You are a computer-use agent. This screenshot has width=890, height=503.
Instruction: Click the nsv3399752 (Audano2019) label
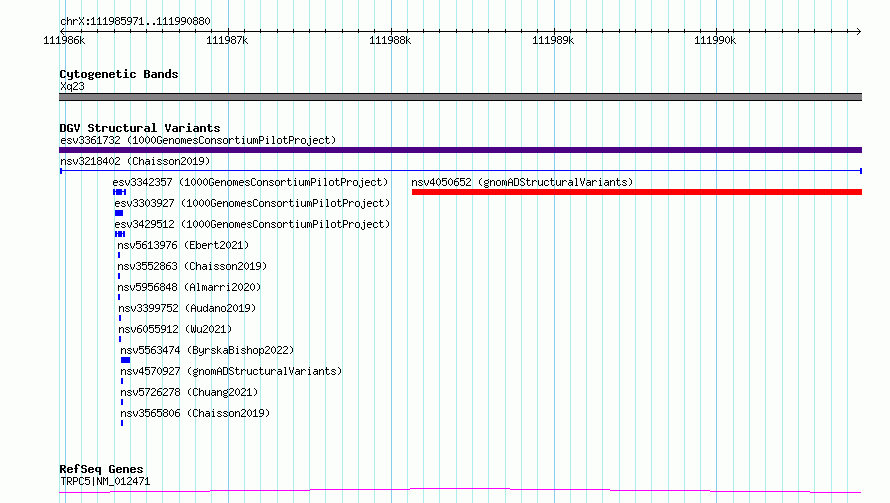[187, 308]
